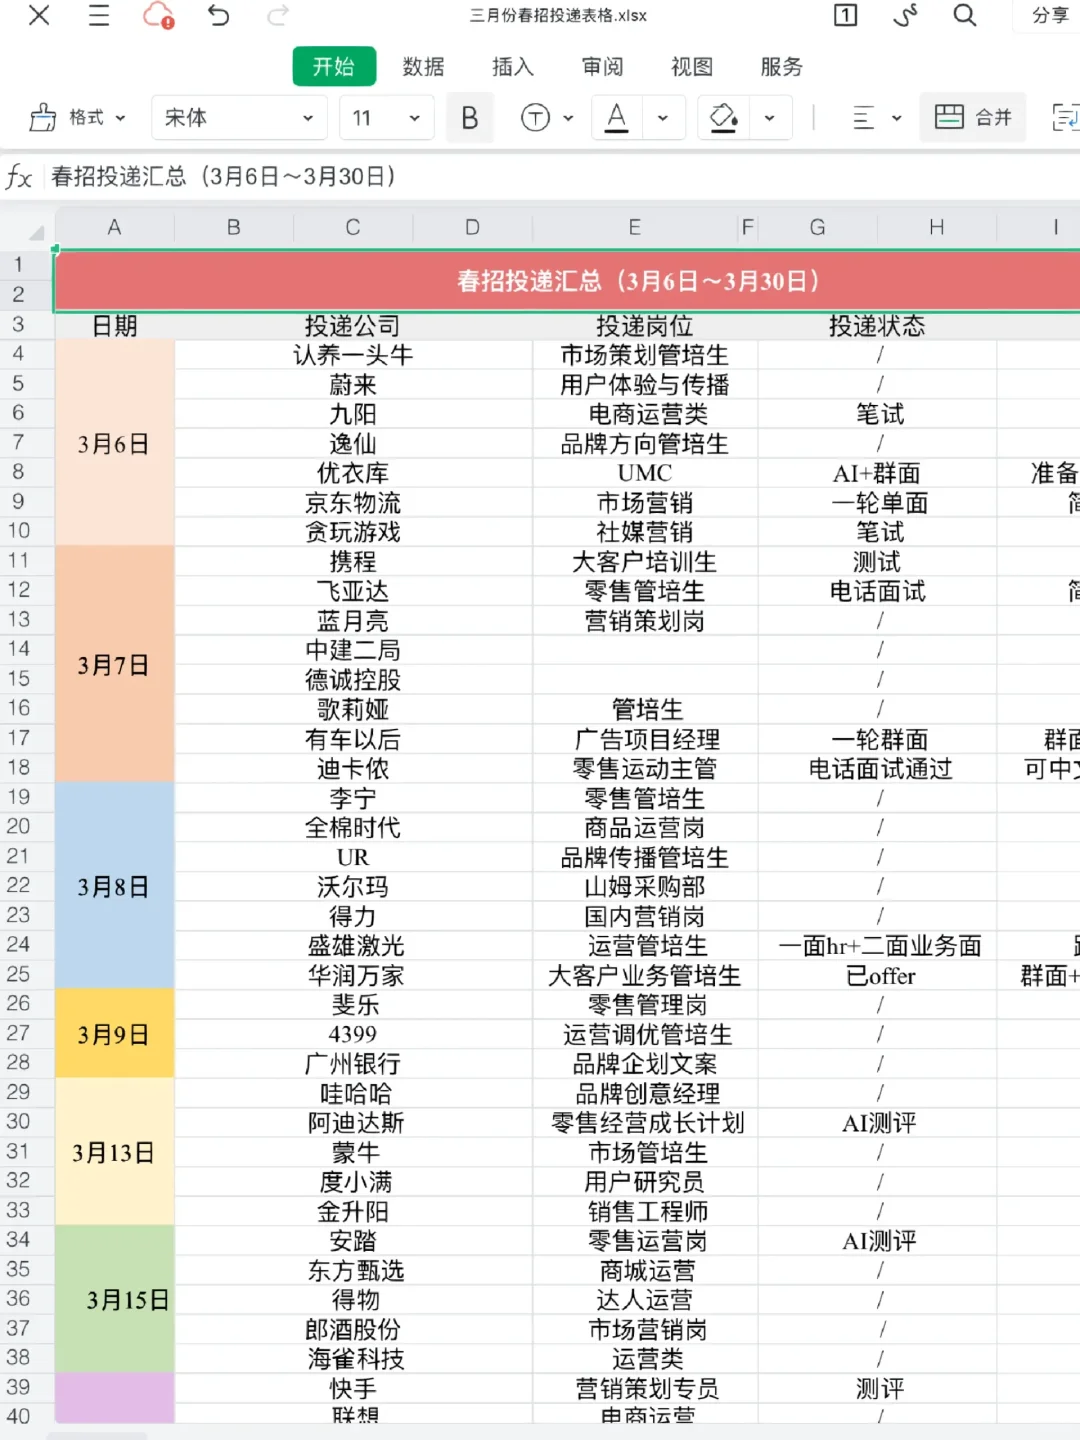Select the AI+群面 status cell
The width and height of the screenshot is (1080, 1440).
877,473
